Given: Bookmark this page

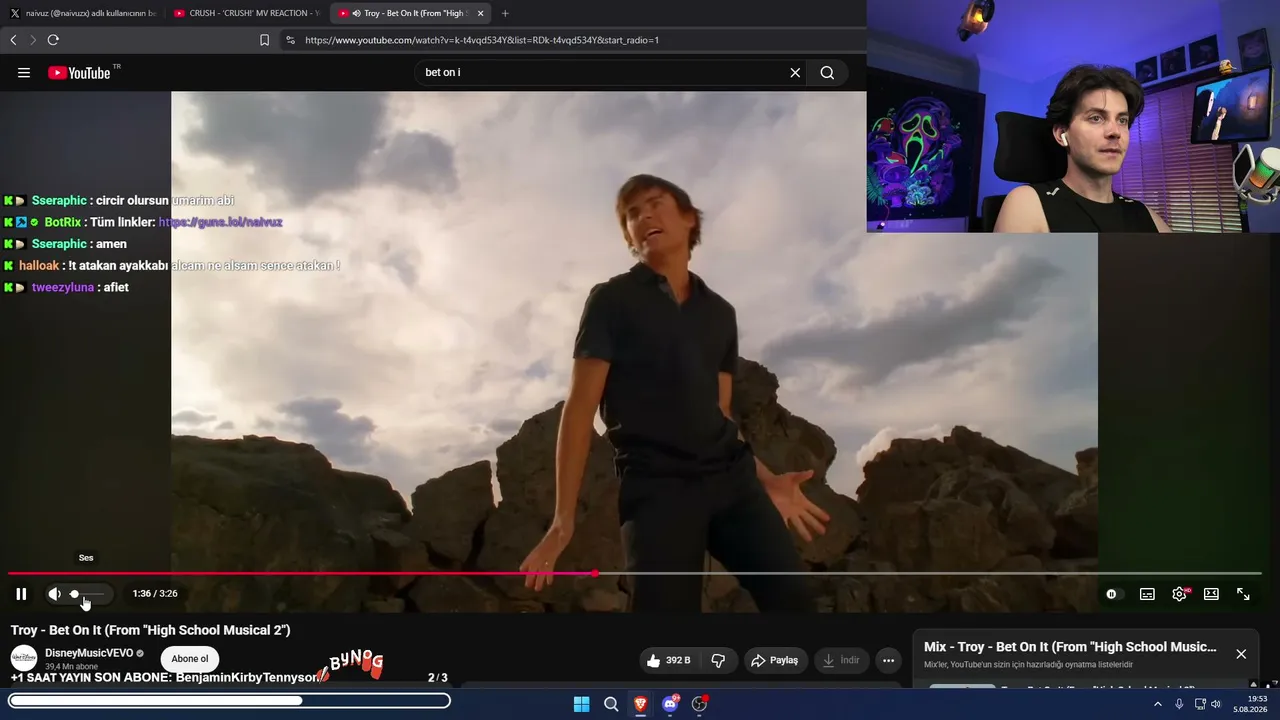Looking at the screenshot, I should [264, 40].
